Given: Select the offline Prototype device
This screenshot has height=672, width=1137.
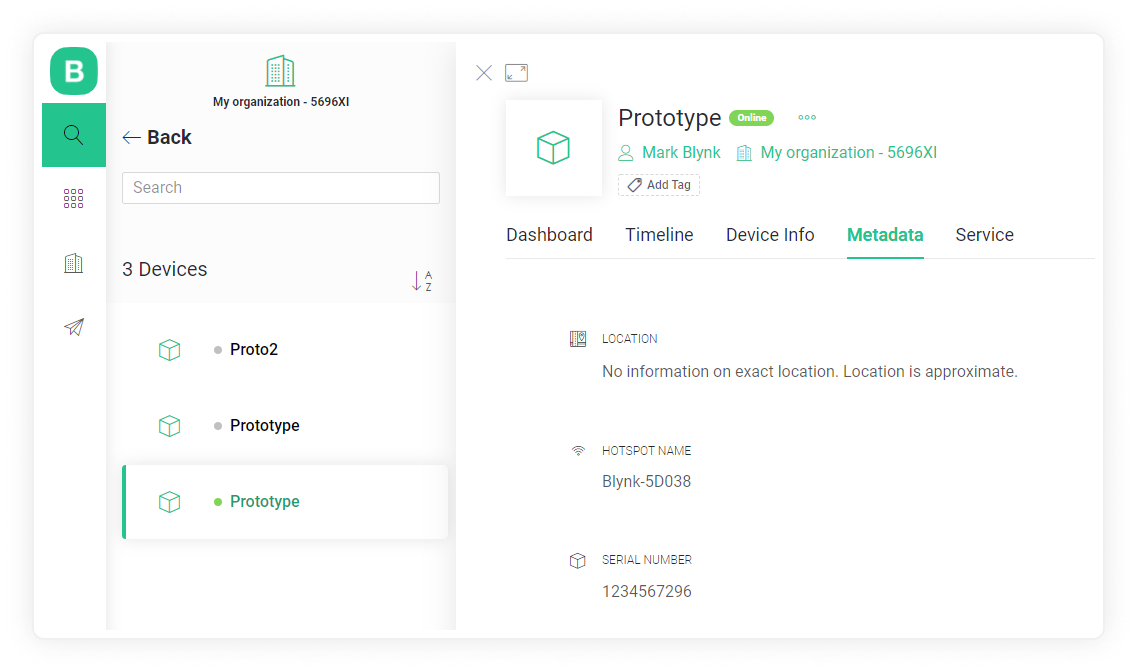Looking at the screenshot, I should (x=264, y=426).
